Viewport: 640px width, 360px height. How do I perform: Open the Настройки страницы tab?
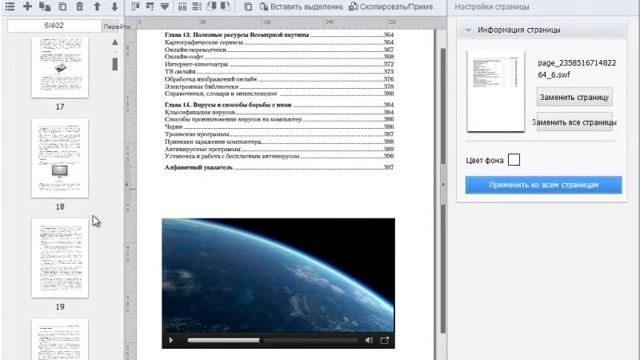point(492,7)
